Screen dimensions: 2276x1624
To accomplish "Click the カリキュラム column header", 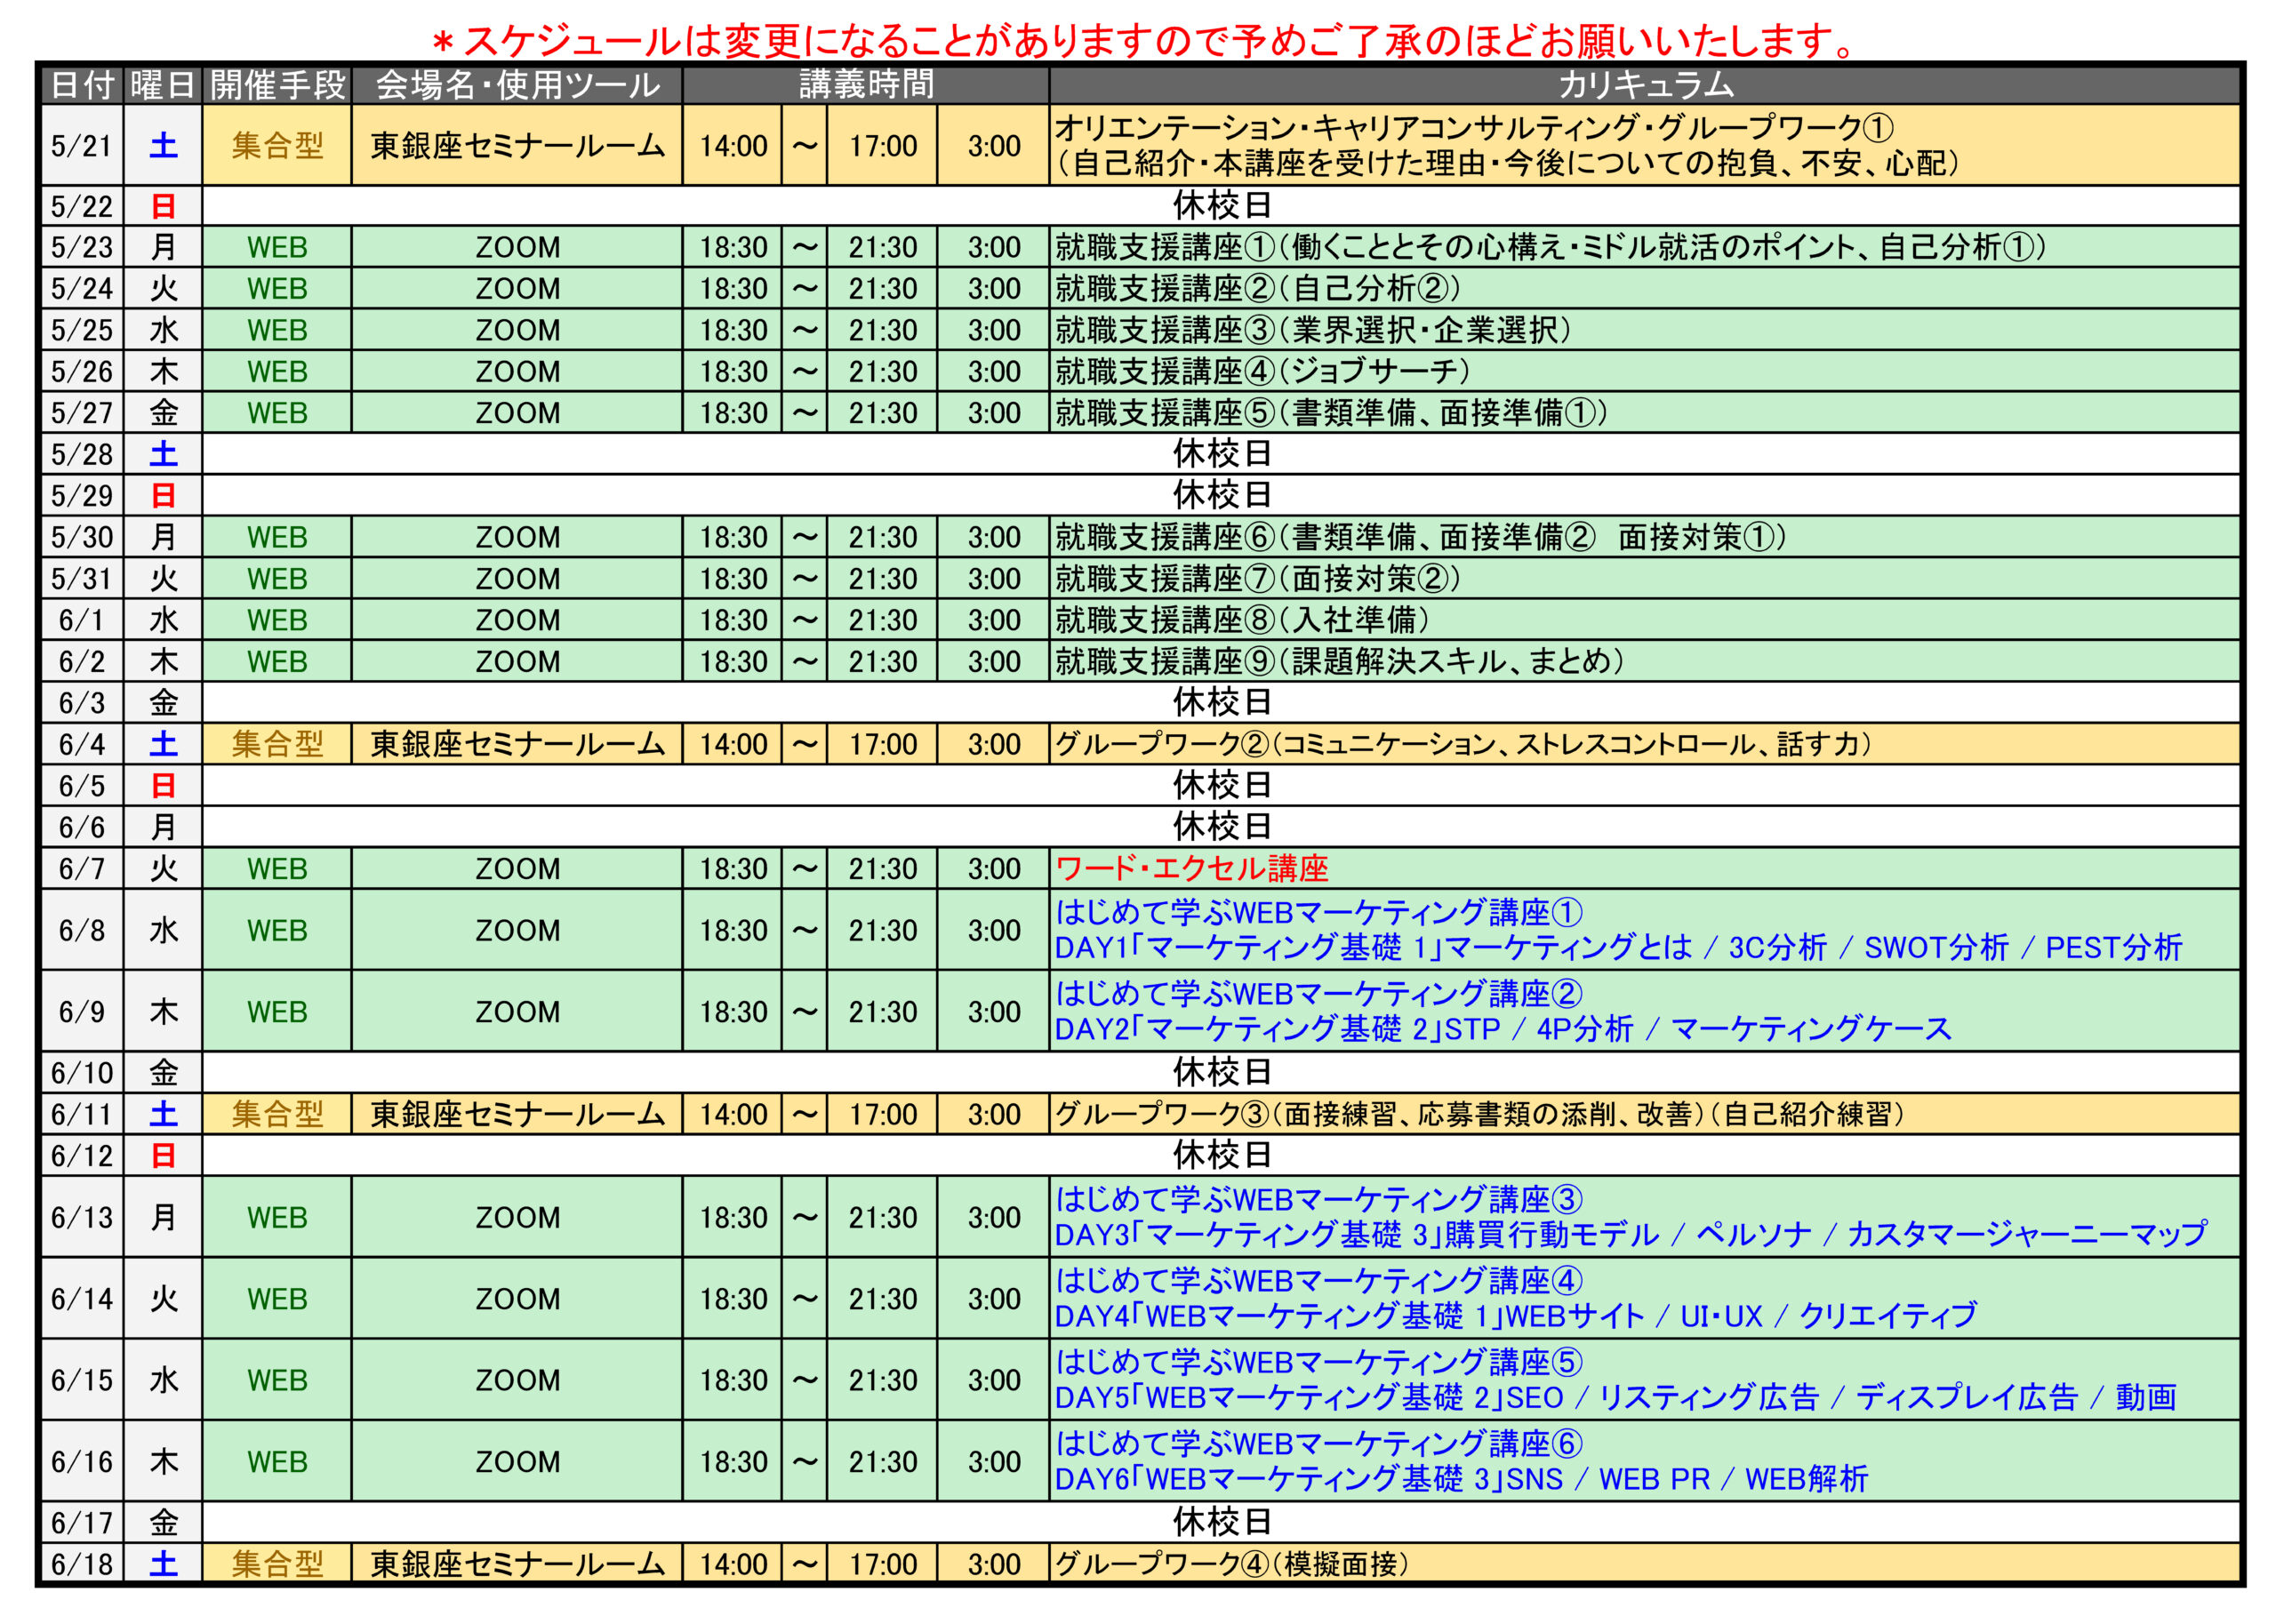I will point(1645,85).
